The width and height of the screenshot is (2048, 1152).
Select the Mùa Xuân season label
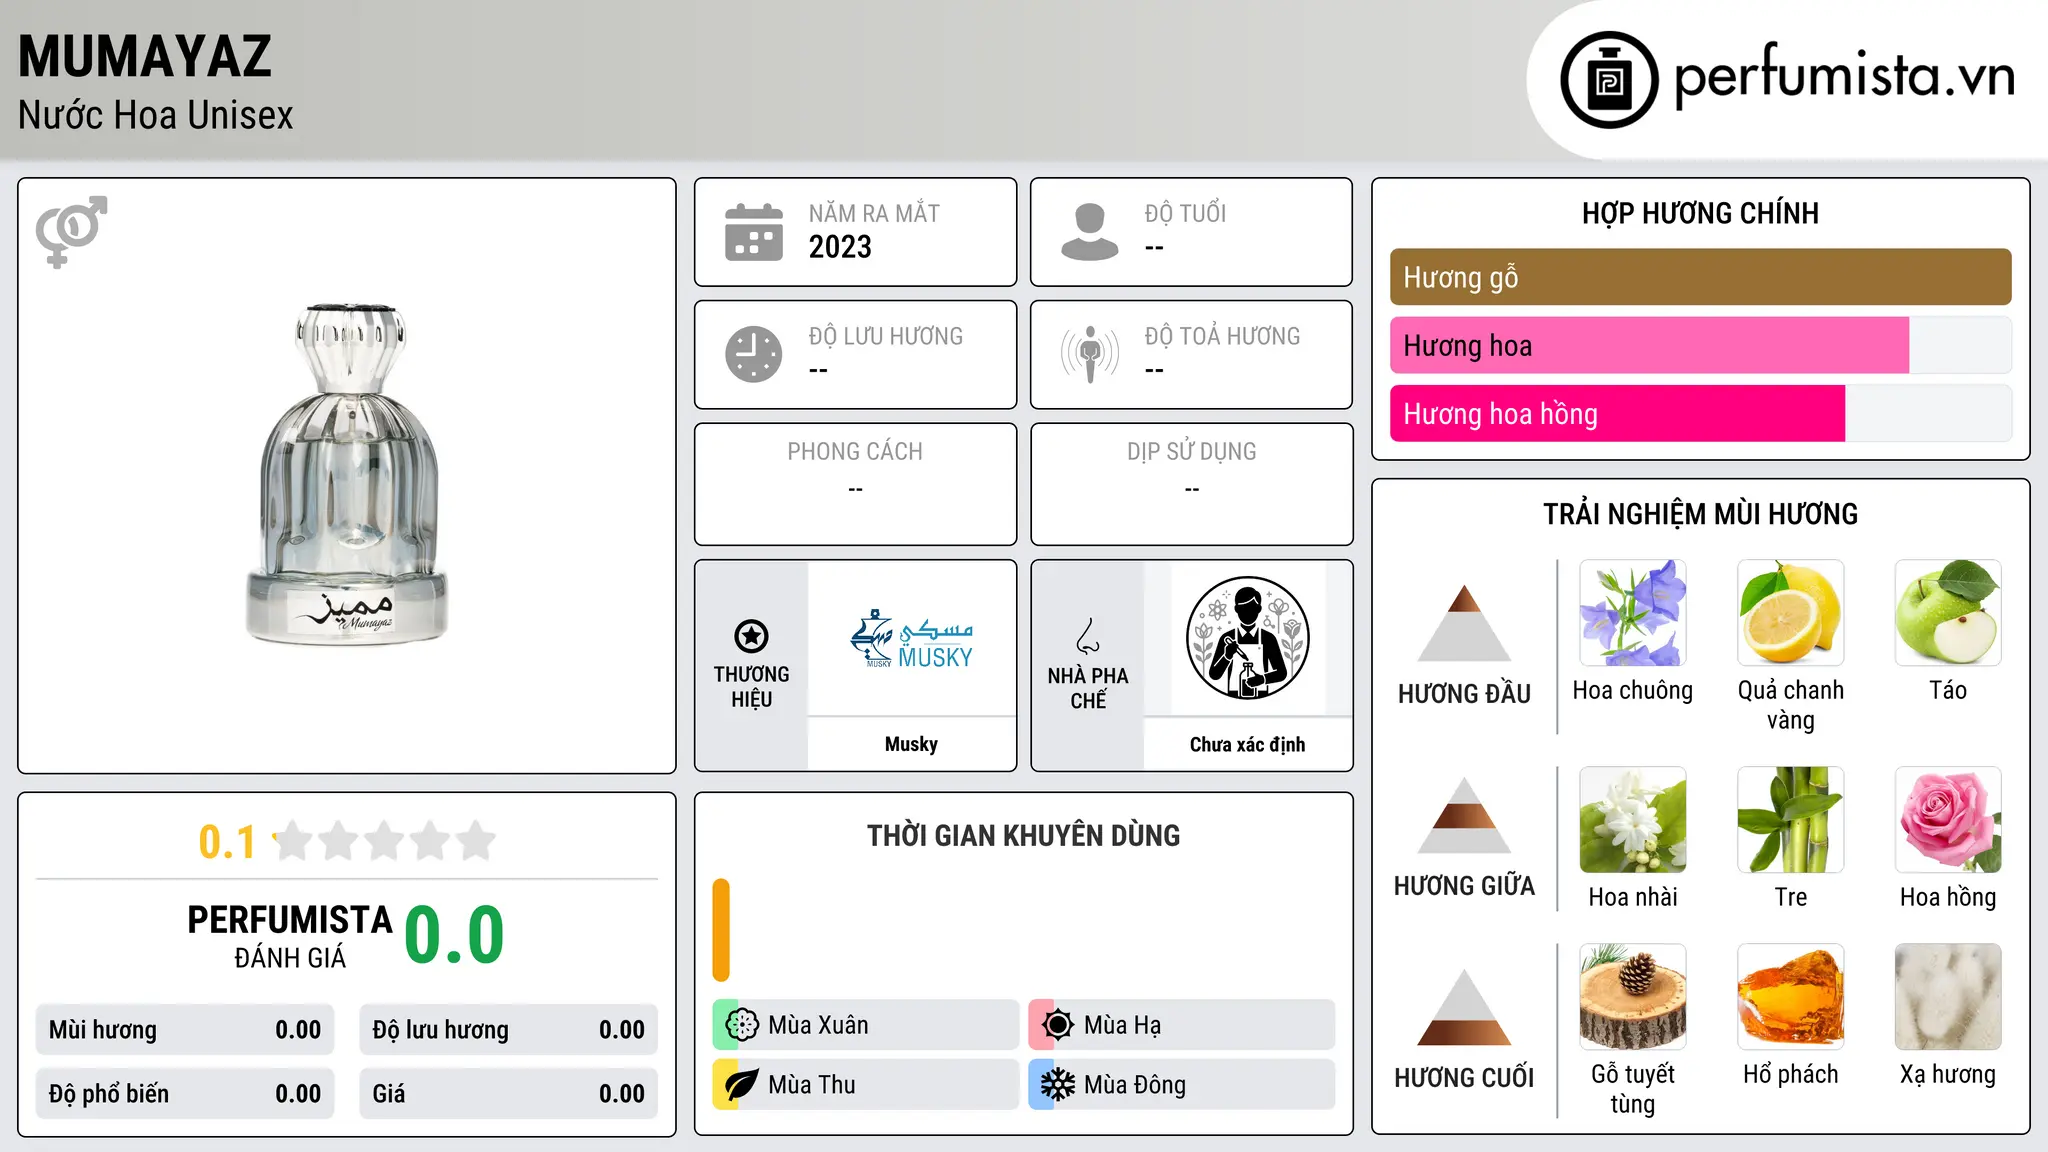[818, 1025]
